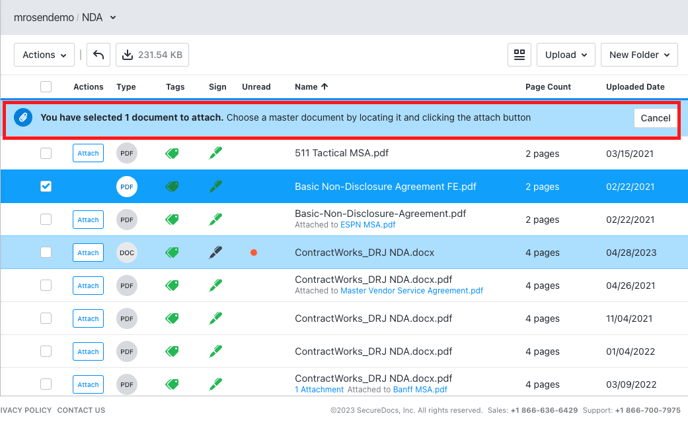Uncheck Basic Non-Disclosure Agreement FE.pdf checkbox
This screenshot has height=422, width=688.
(46, 186)
